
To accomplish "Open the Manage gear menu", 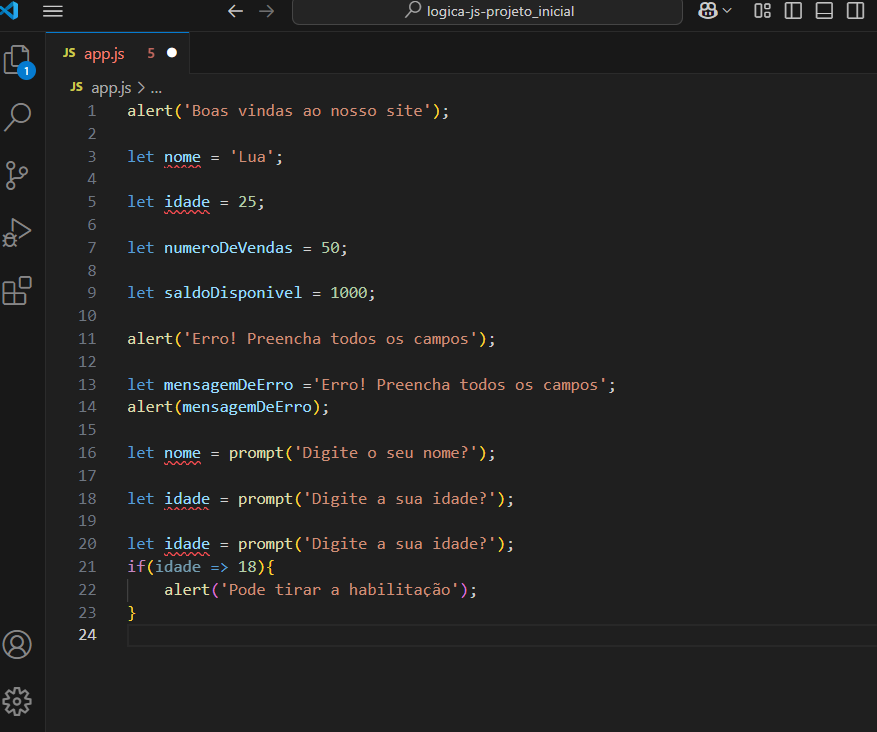I will (x=17, y=701).
